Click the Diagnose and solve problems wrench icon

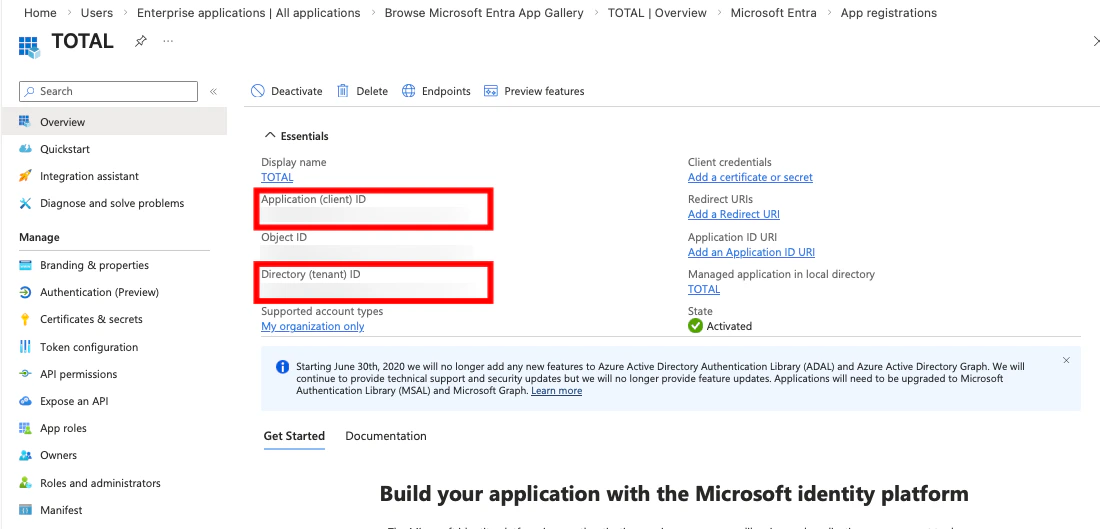pos(25,203)
